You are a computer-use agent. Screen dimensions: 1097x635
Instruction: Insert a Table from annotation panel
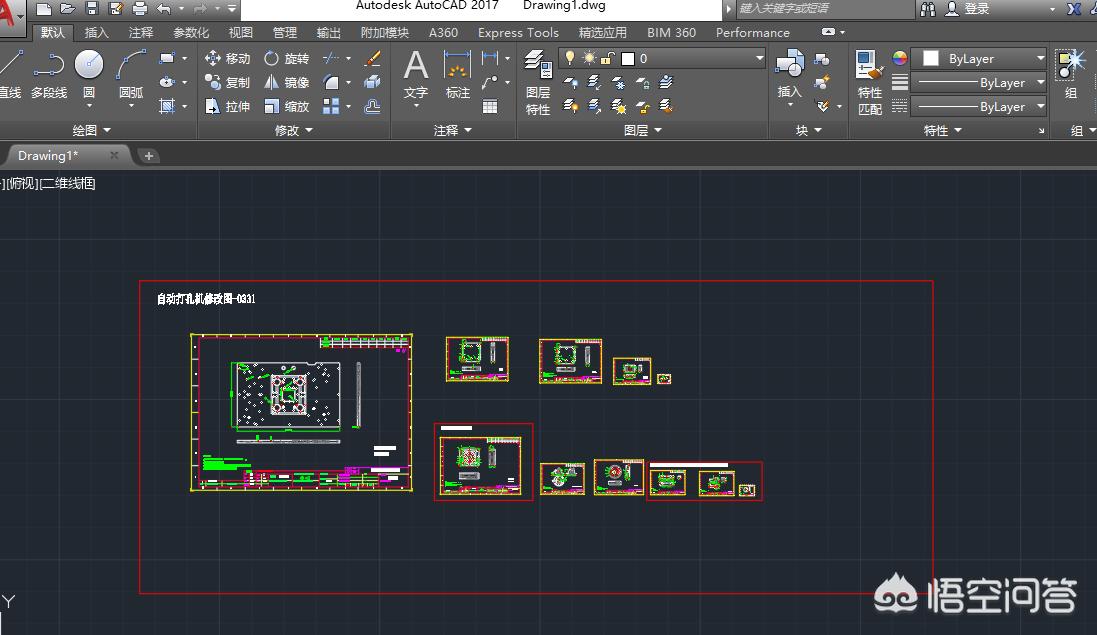tap(490, 106)
